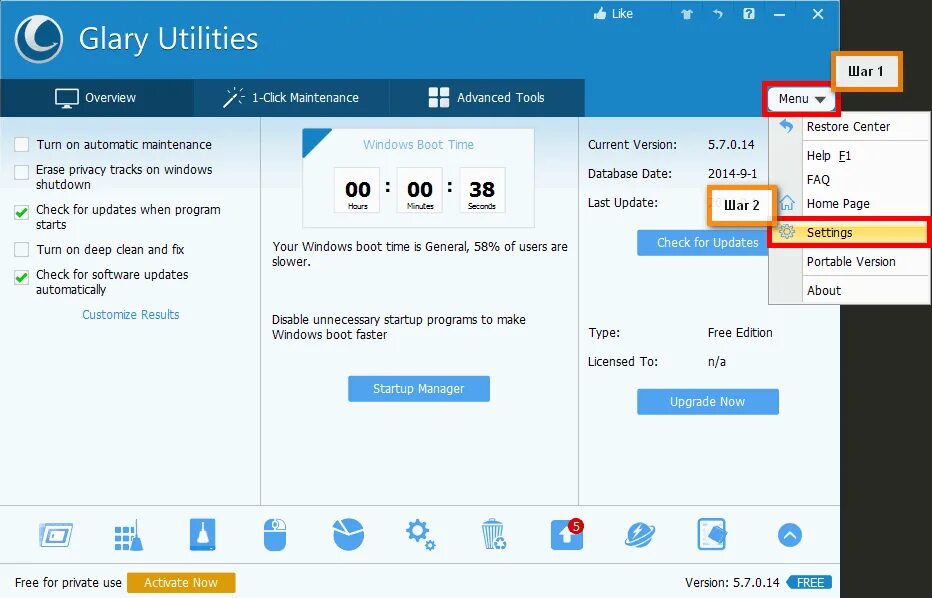
Task: Open the Browser Assistant planet icon
Action: pyautogui.click(x=640, y=534)
